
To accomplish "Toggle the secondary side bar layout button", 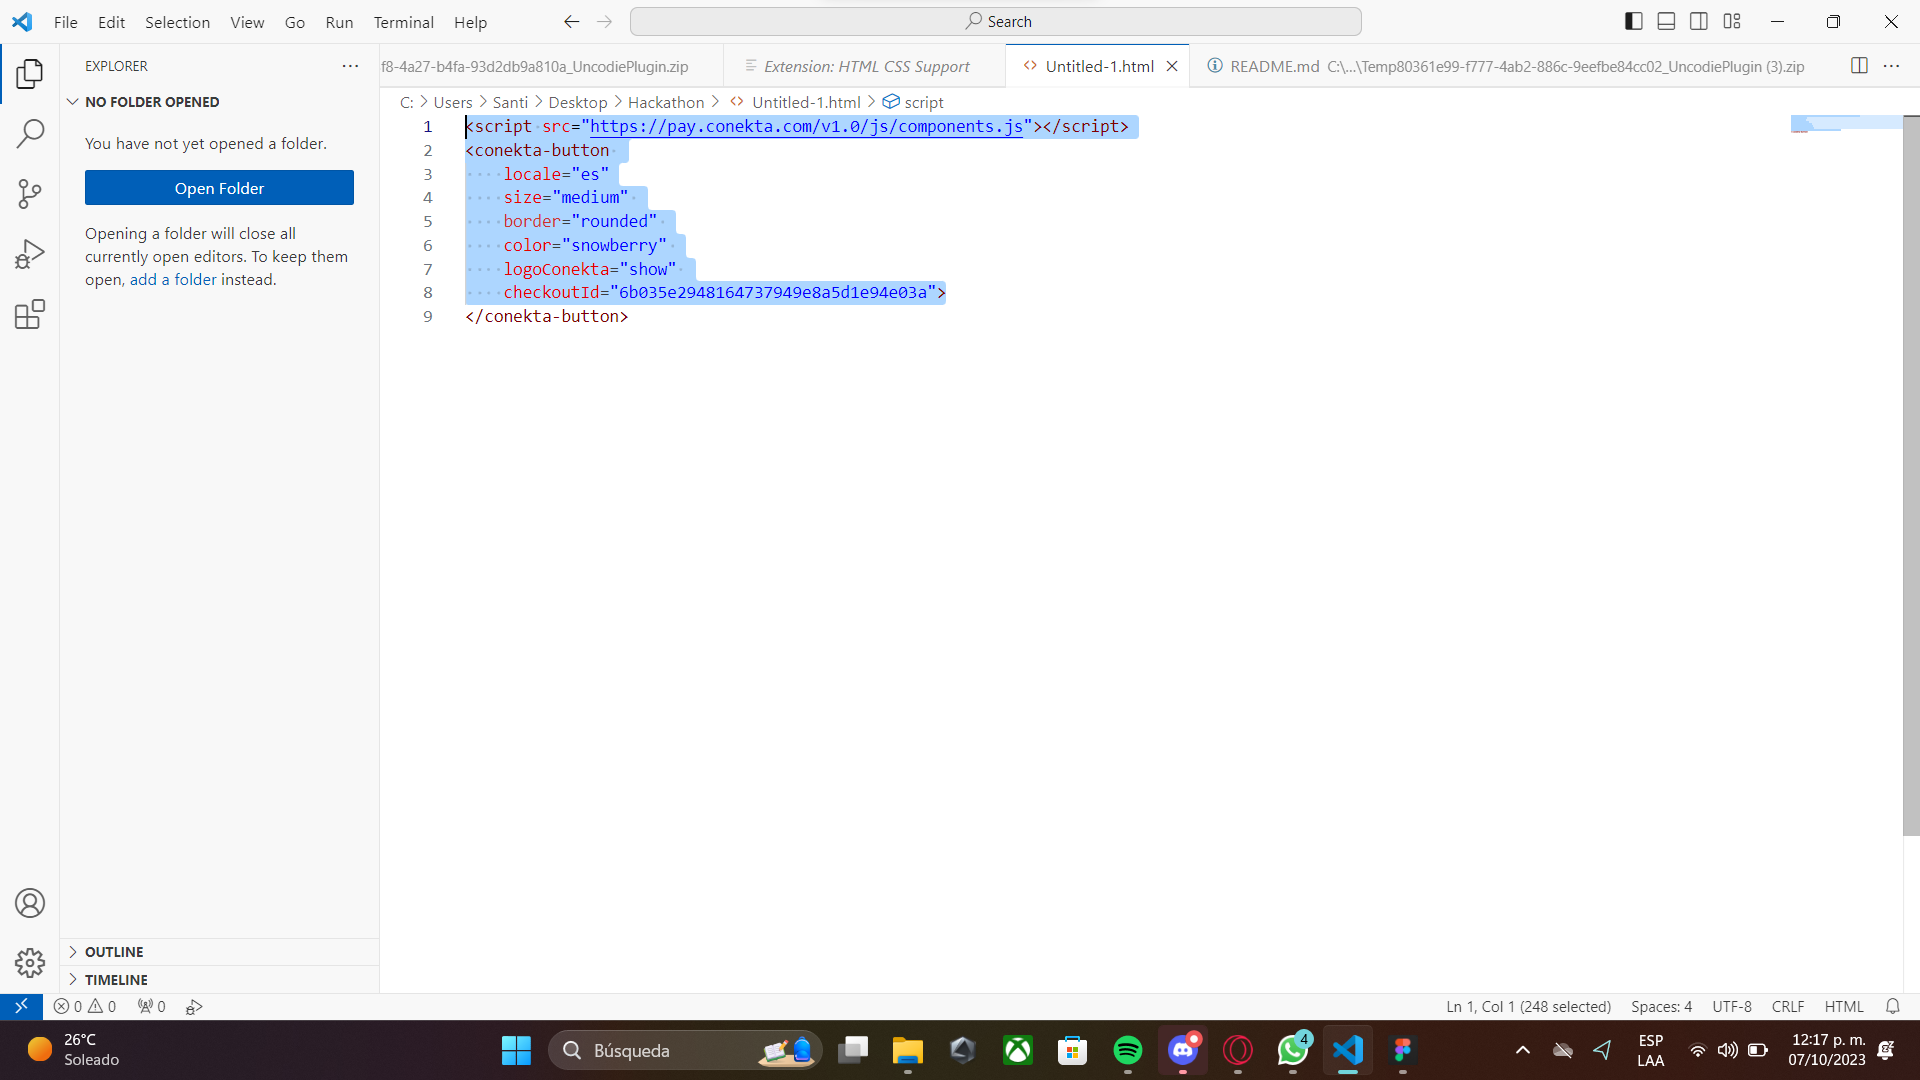I will 1699,21.
